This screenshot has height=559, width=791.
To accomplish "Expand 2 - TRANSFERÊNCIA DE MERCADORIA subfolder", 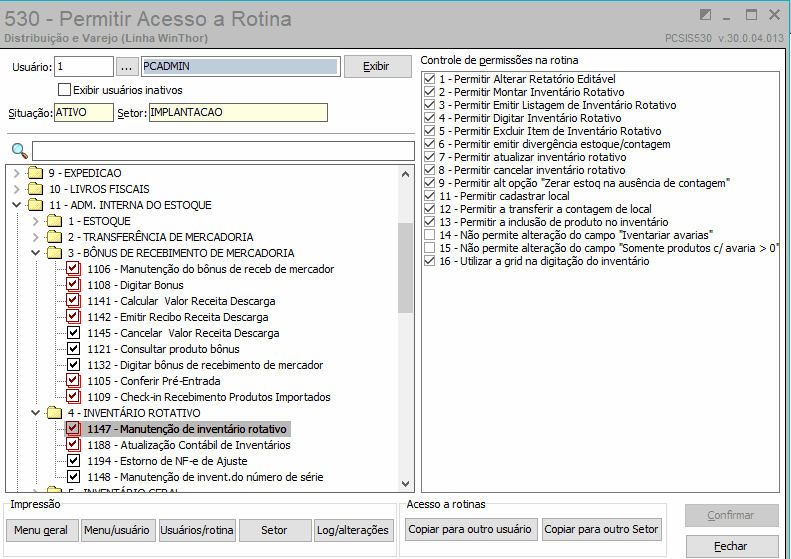I will pyautogui.click(x=35, y=237).
